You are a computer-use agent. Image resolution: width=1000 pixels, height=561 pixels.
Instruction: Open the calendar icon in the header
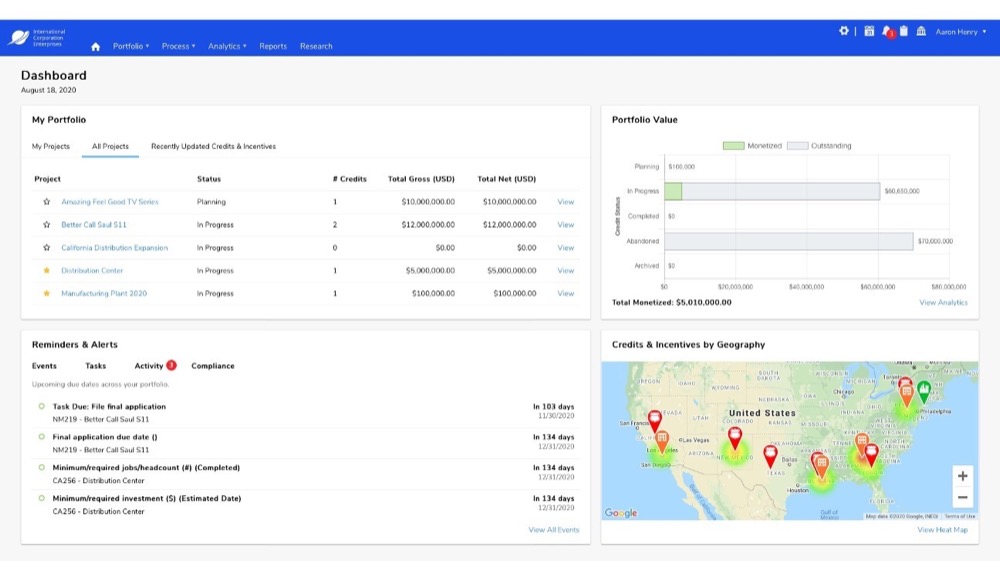point(869,31)
